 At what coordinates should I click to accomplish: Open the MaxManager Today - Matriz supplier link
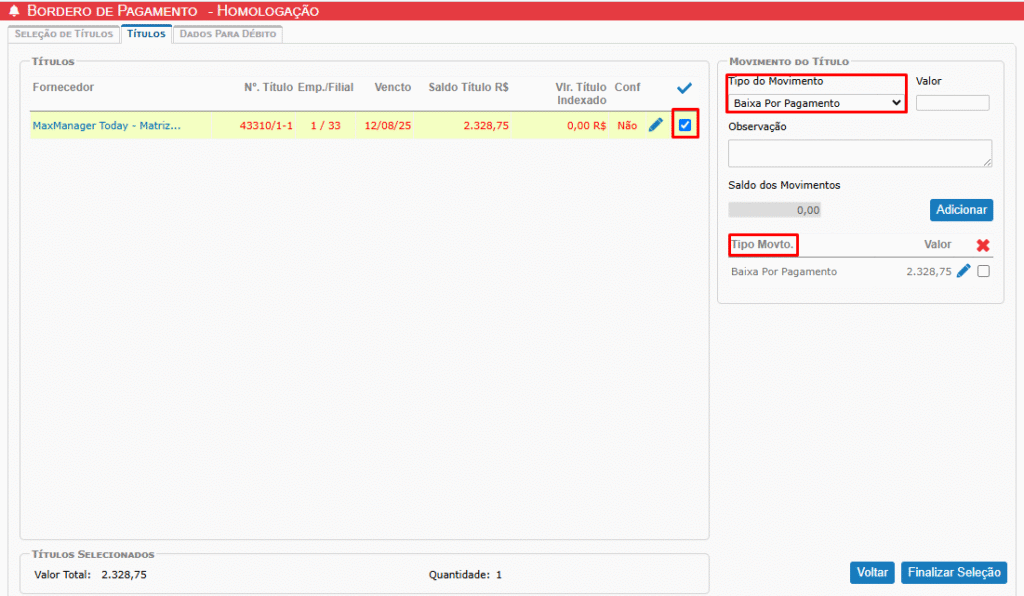pyautogui.click(x=107, y=126)
